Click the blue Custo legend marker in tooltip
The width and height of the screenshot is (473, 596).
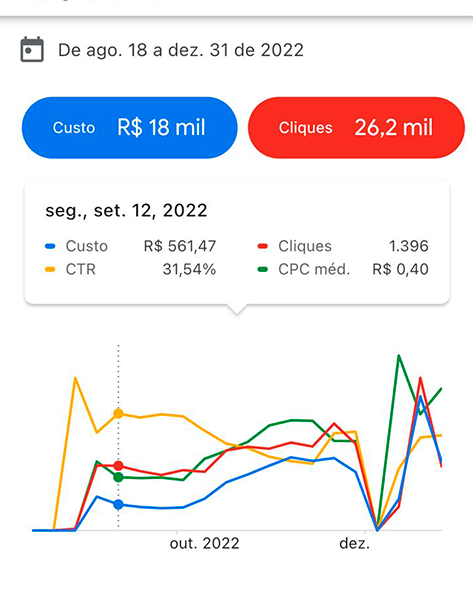[50, 246]
